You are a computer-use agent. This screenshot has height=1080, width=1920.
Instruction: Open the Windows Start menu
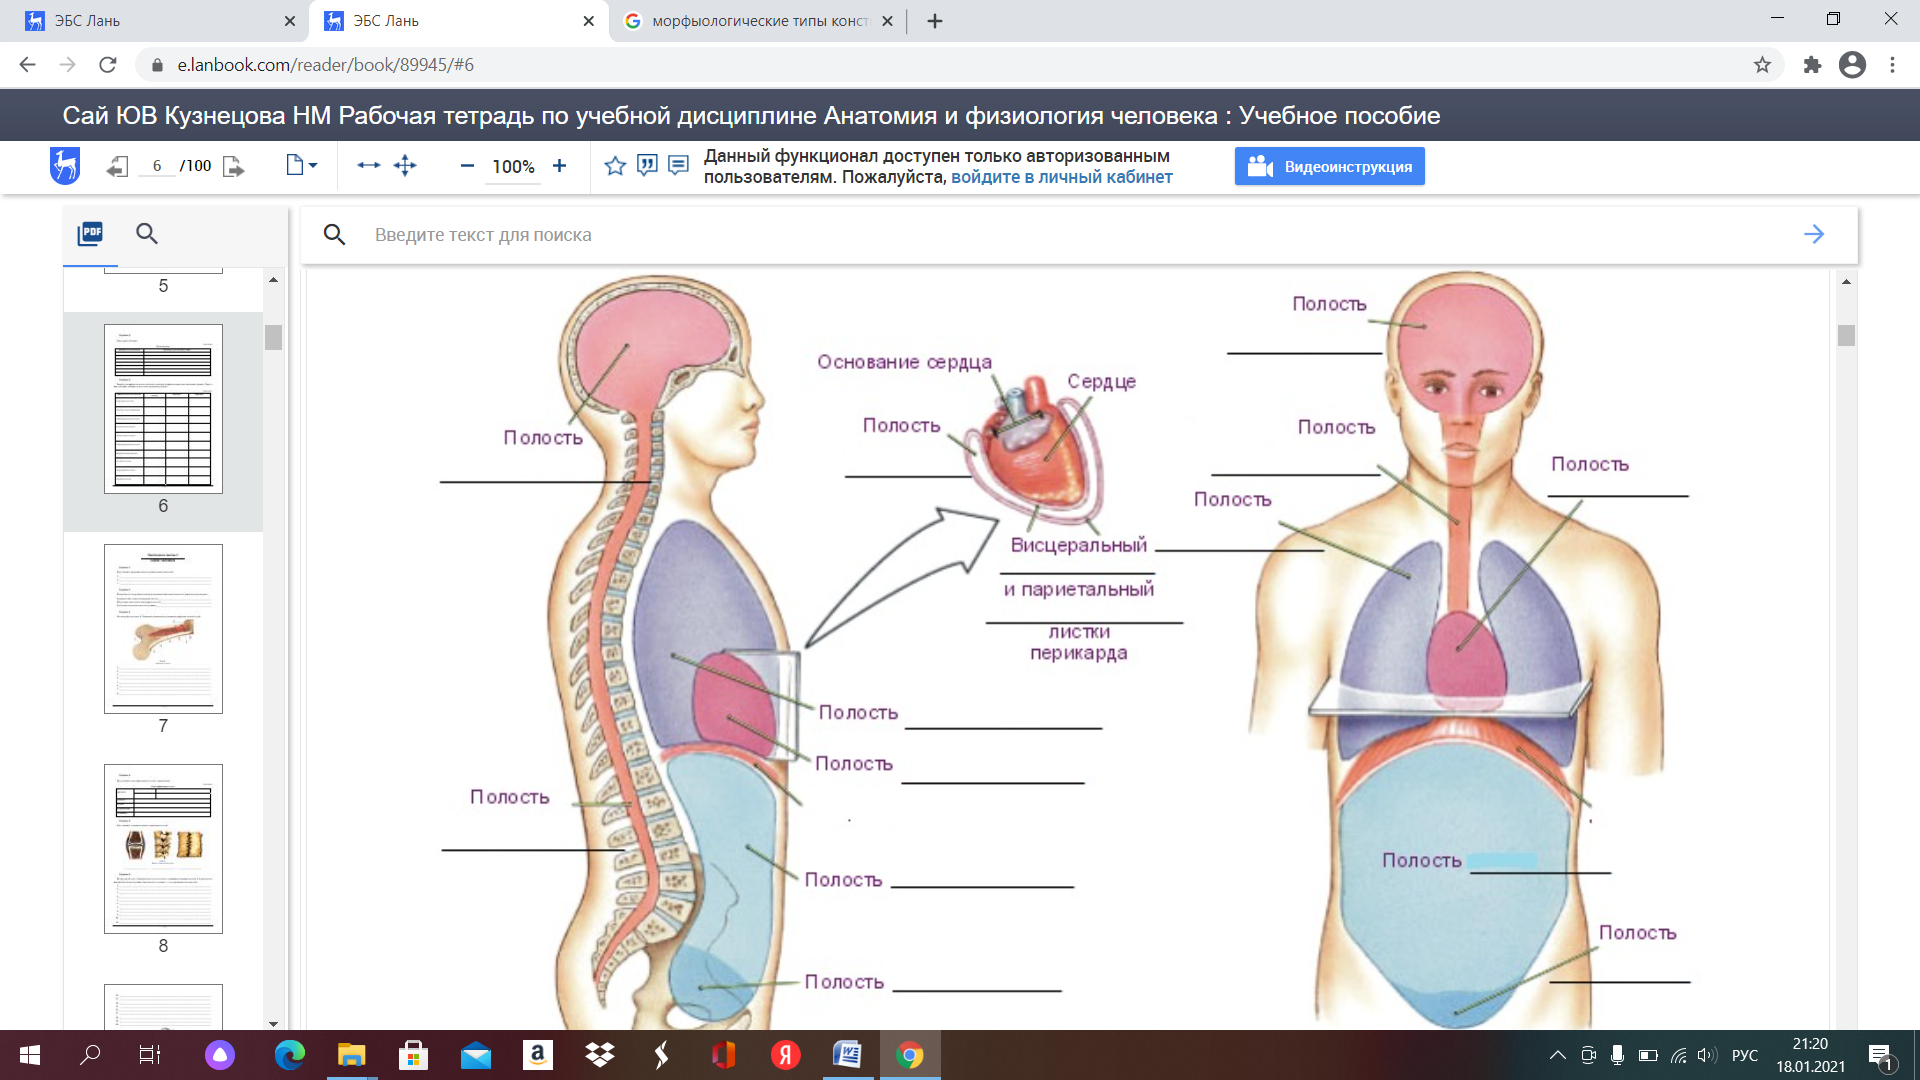[30, 1055]
